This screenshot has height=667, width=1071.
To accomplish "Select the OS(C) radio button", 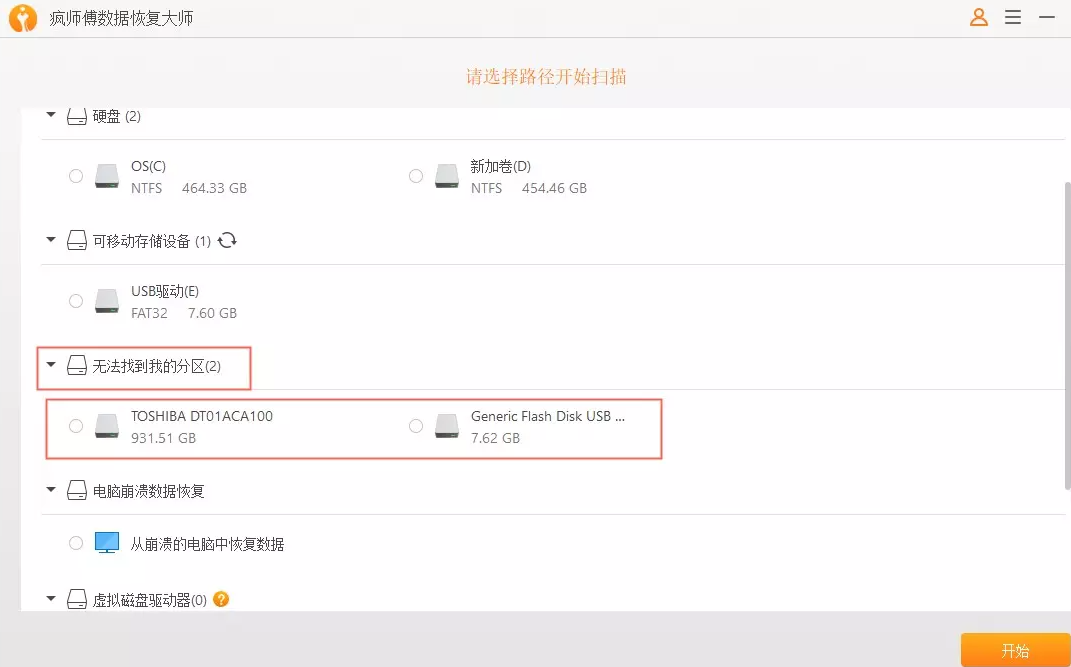I will (x=76, y=176).
